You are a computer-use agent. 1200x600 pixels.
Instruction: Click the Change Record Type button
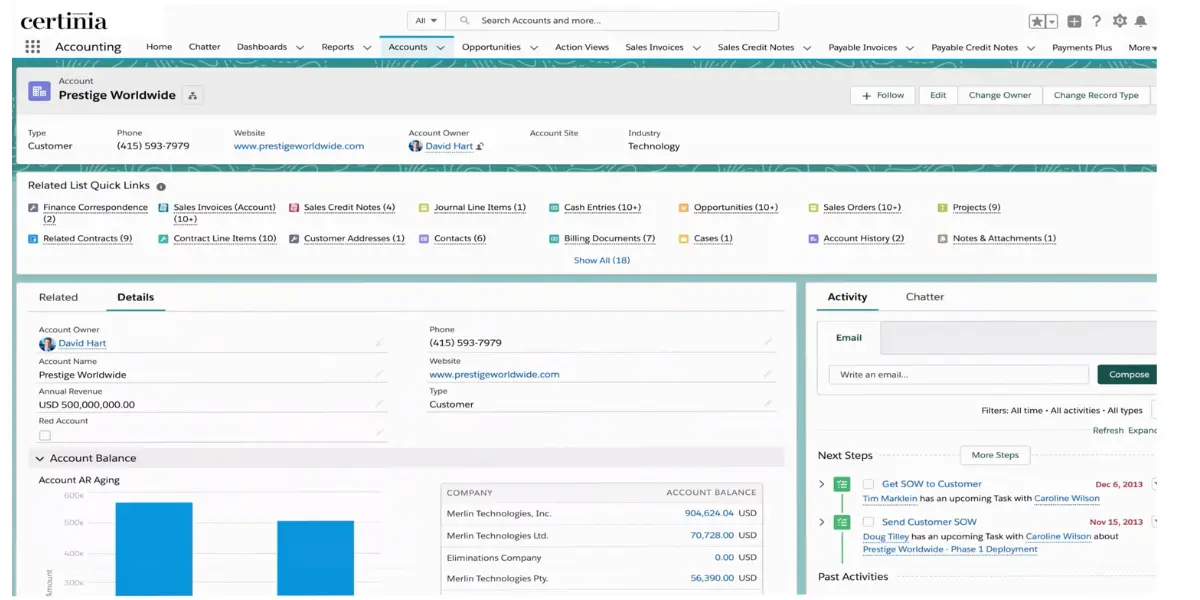1096,95
